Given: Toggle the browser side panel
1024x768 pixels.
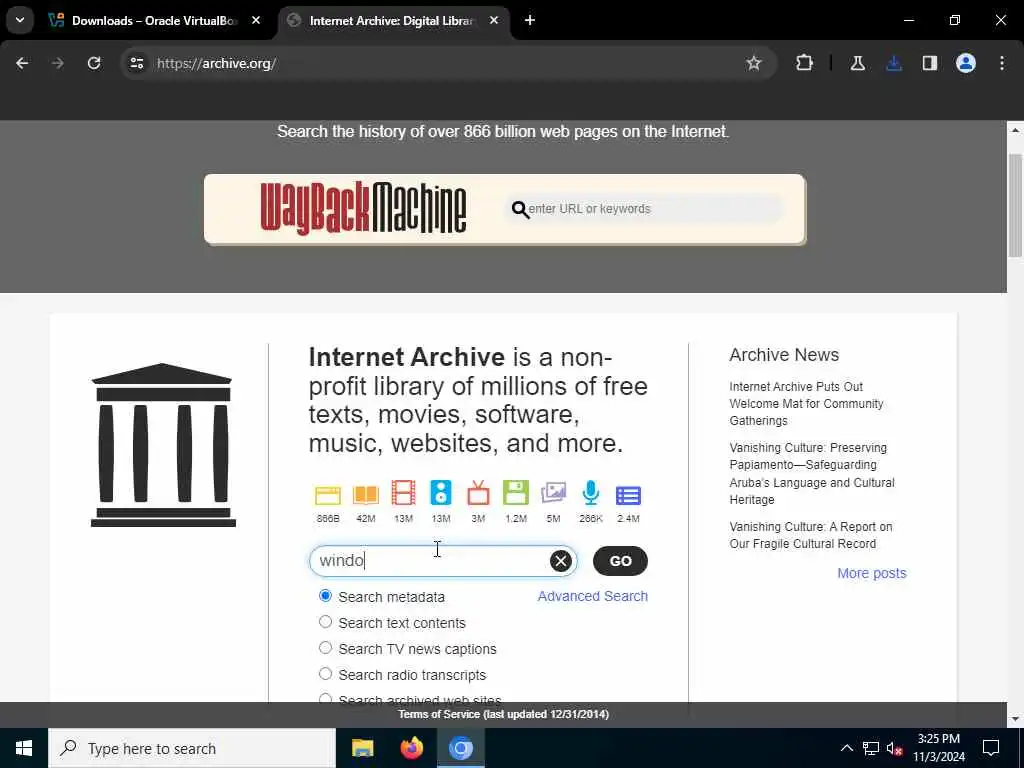Looking at the screenshot, I should coord(929,63).
